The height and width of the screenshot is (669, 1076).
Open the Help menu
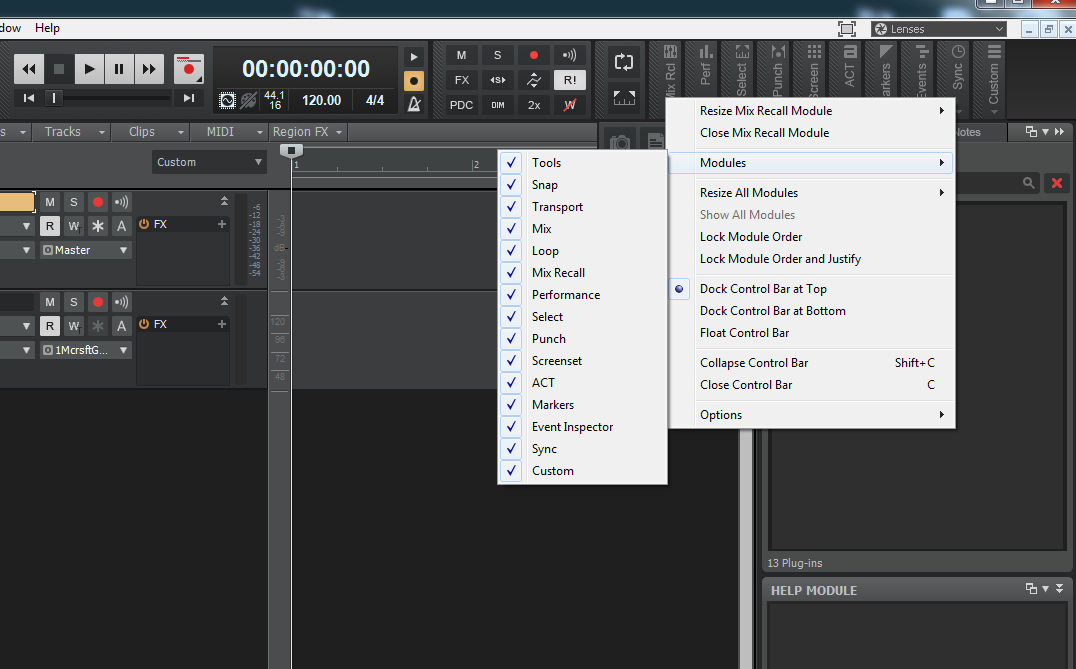point(47,28)
